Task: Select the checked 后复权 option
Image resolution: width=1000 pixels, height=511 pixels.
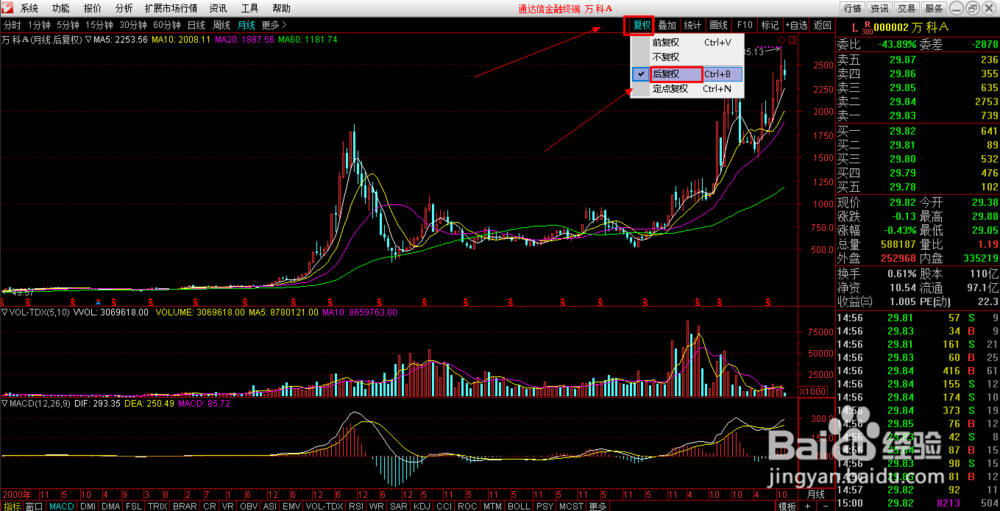Action: click(688, 74)
